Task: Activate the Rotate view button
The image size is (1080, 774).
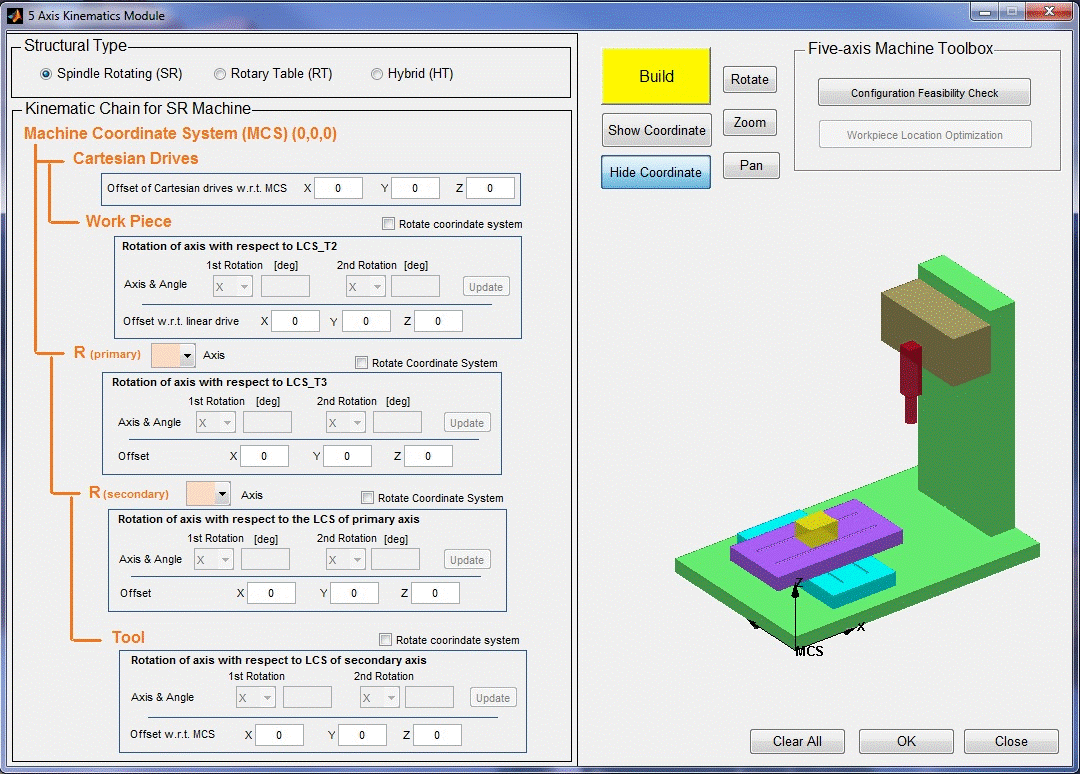Action: [750, 79]
